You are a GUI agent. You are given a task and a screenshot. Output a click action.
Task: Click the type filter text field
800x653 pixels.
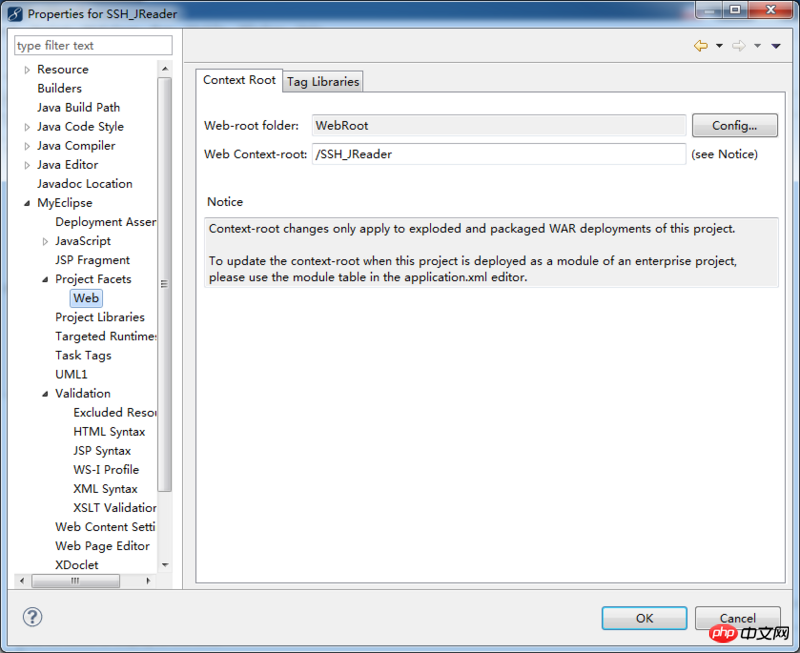coord(93,45)
